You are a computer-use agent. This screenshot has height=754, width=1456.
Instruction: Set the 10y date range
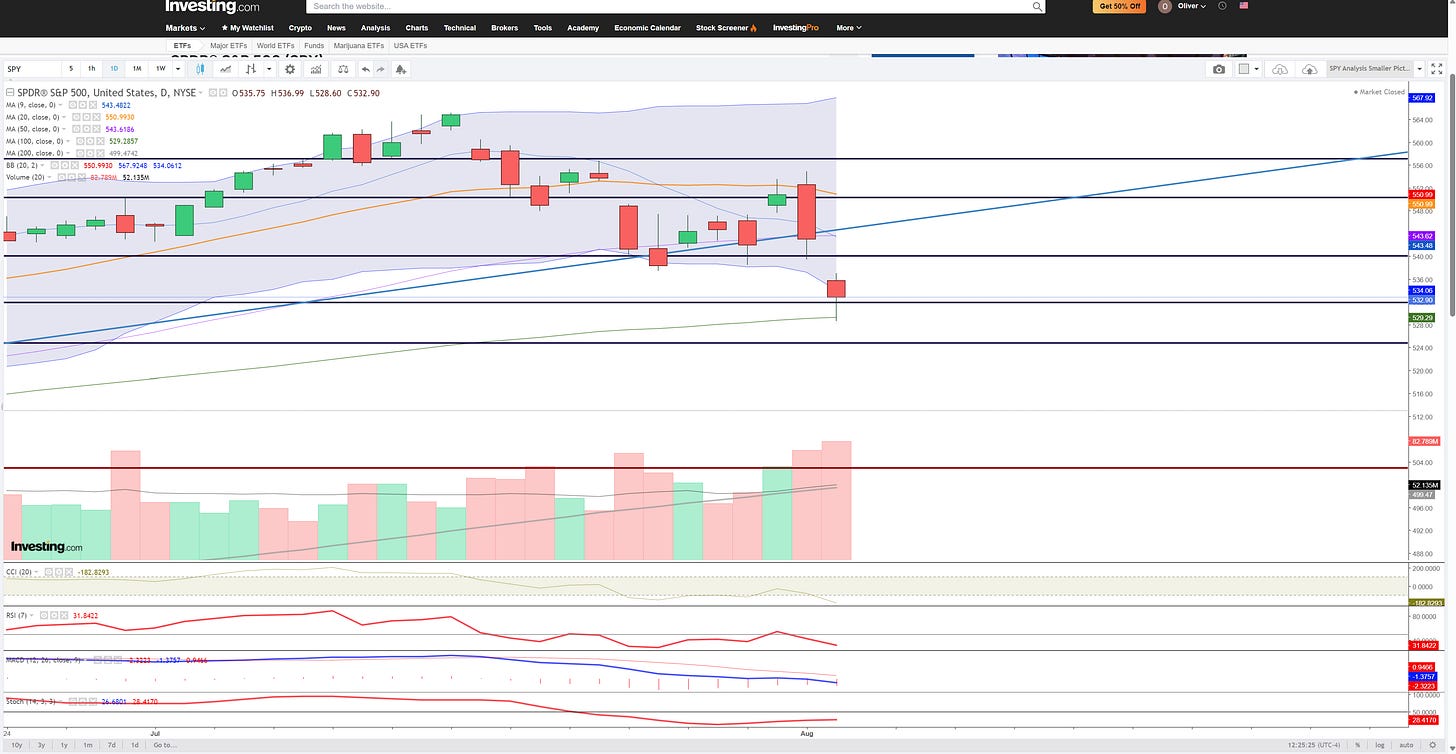pyautogui.click(x=18, y=745)
